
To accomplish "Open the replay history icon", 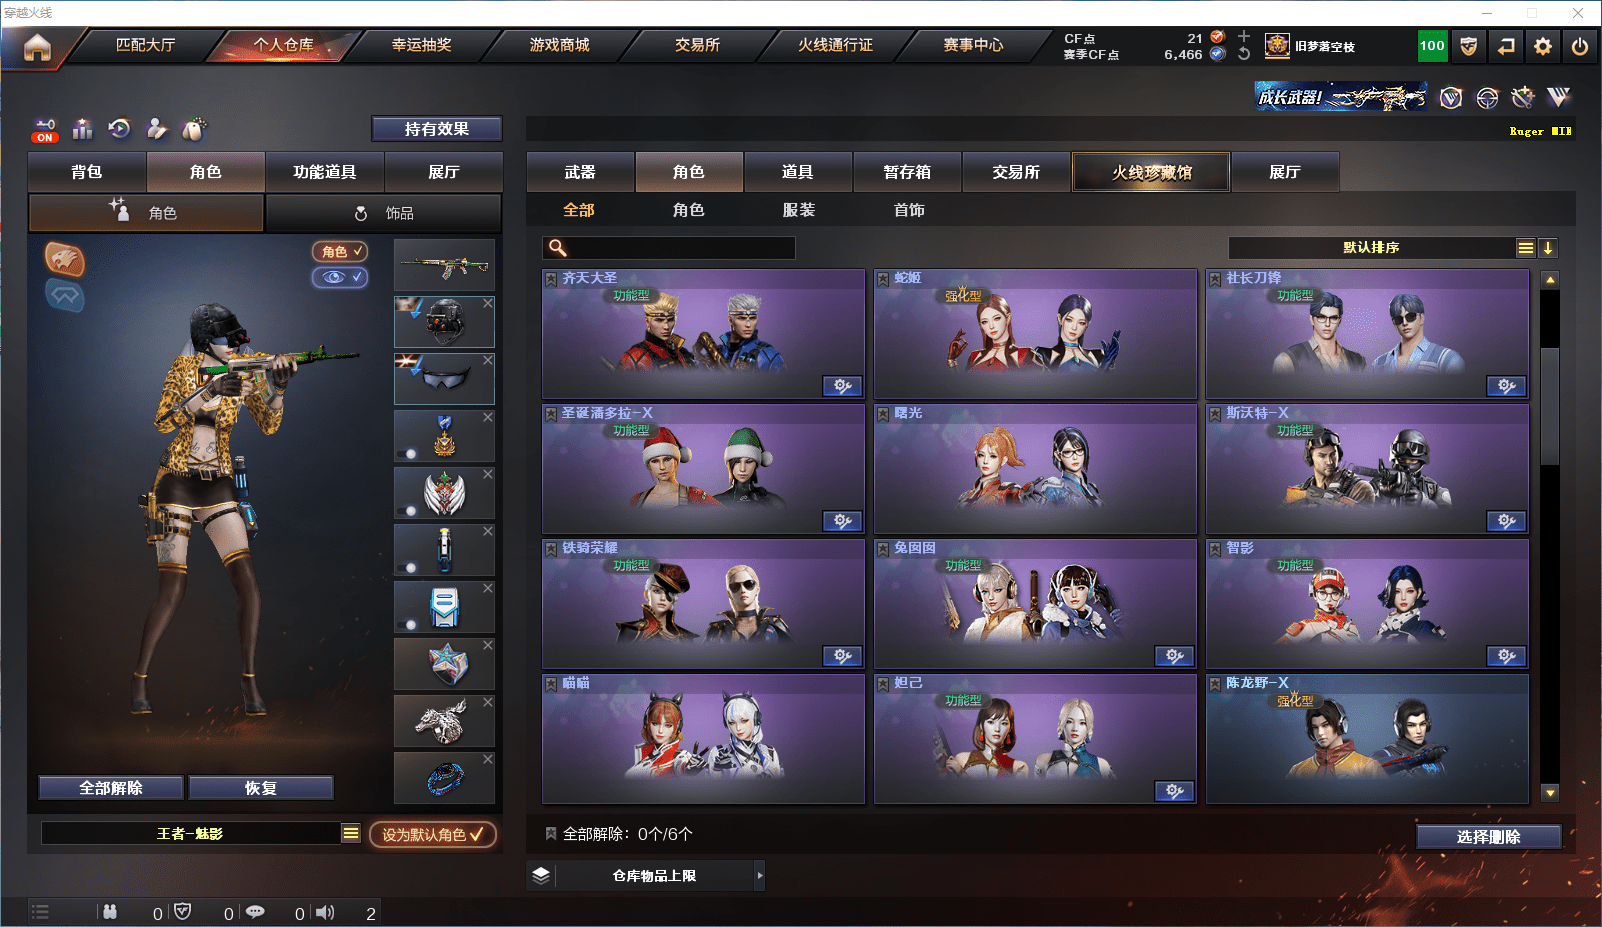I will pos(119,128).
